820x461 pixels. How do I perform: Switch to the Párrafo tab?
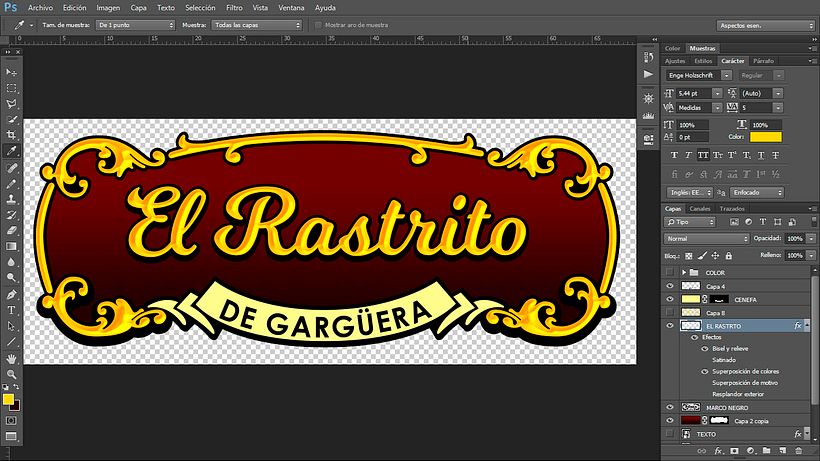[x=764, y=61]
